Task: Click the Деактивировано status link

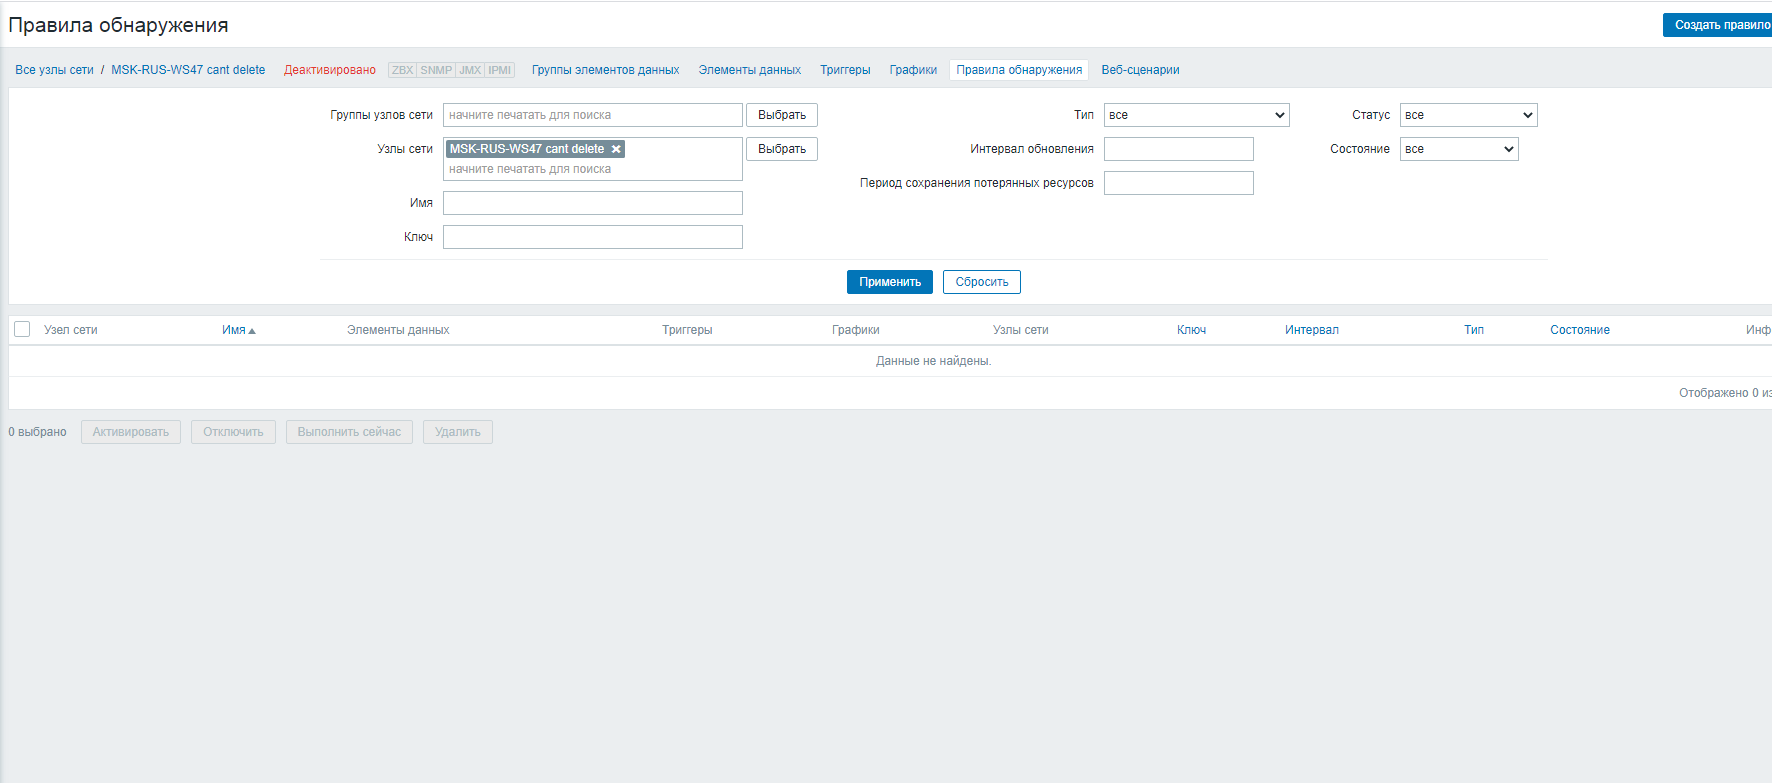Action: 330,70
